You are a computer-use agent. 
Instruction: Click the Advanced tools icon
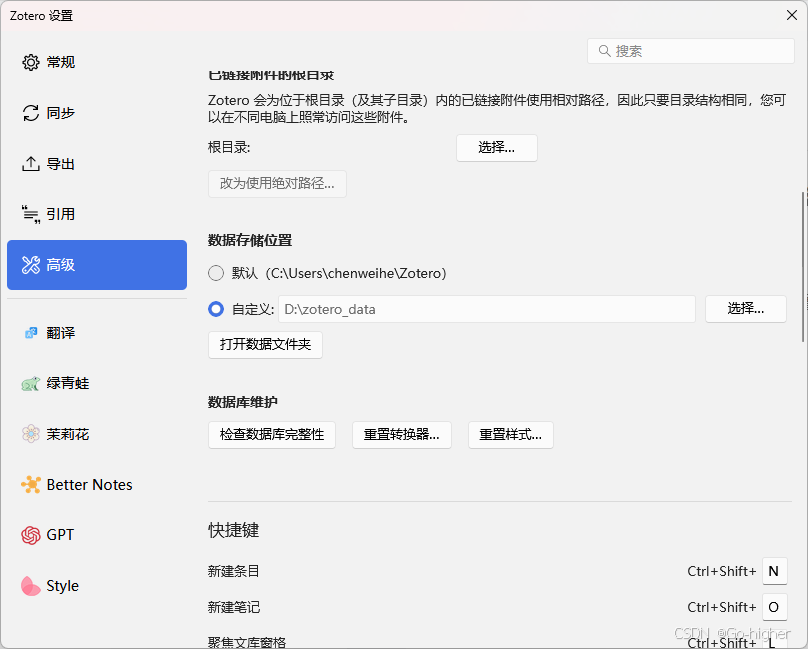point(30,265)
